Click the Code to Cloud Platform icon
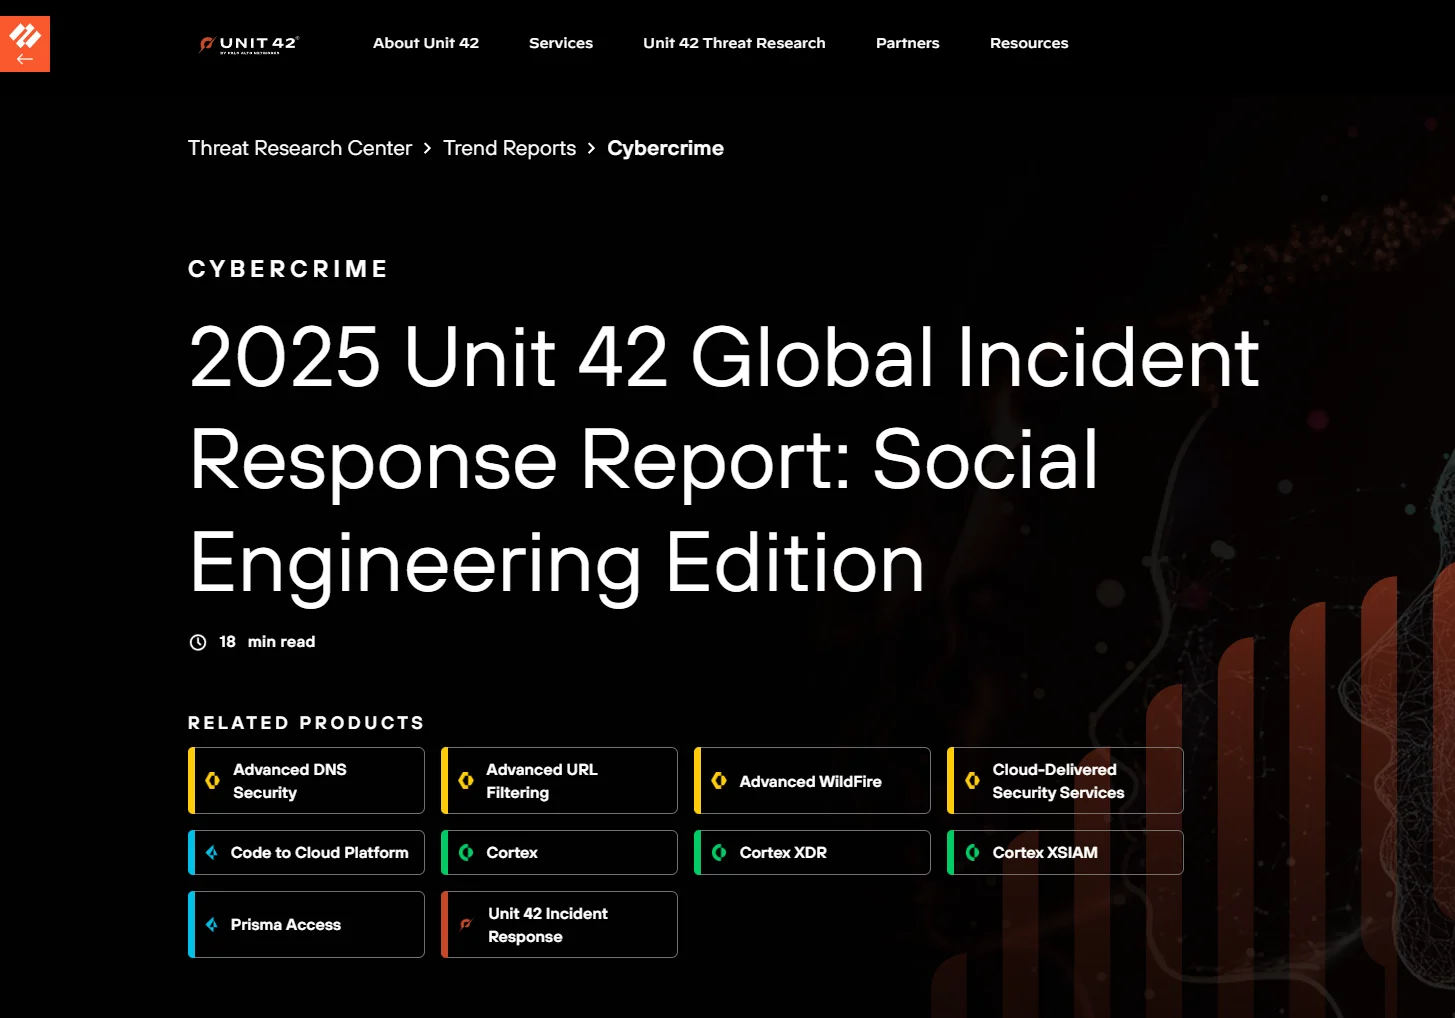The height and width of the screenshot is (1018, 1455). [x=211, y=853]
